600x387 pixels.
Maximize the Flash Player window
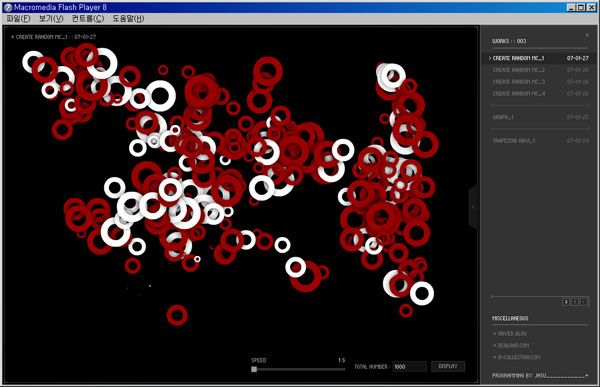coord(581,7)
